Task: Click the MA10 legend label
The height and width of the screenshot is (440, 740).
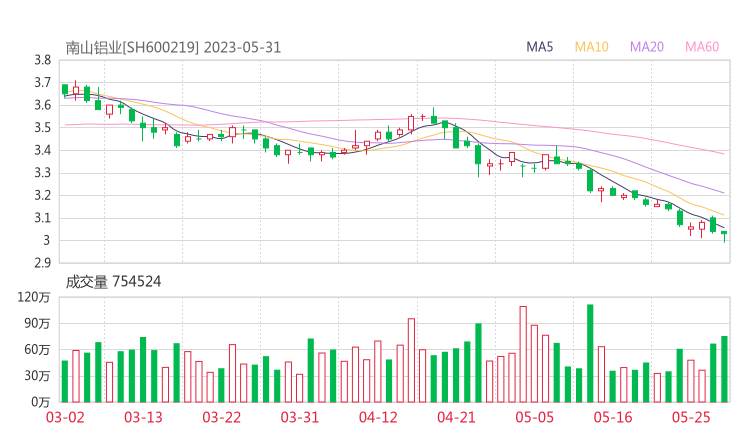Action: tap(591, 47)
